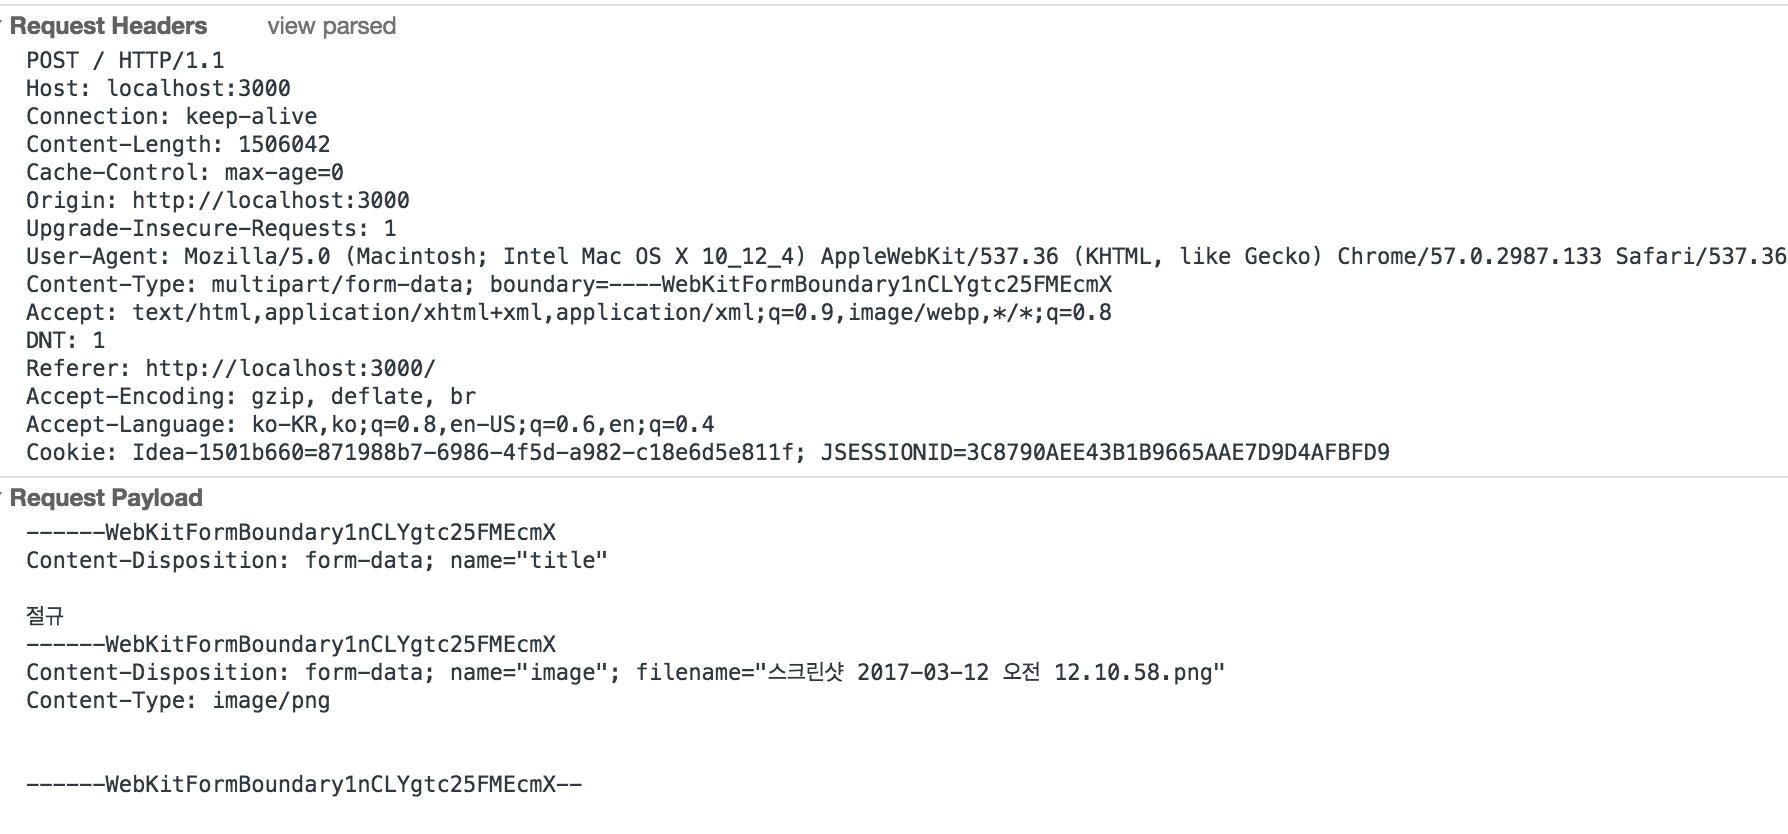Click the view parsed link
This screenshot has height=834, width=1788.
pyautogui.click(x=331, y=26)
